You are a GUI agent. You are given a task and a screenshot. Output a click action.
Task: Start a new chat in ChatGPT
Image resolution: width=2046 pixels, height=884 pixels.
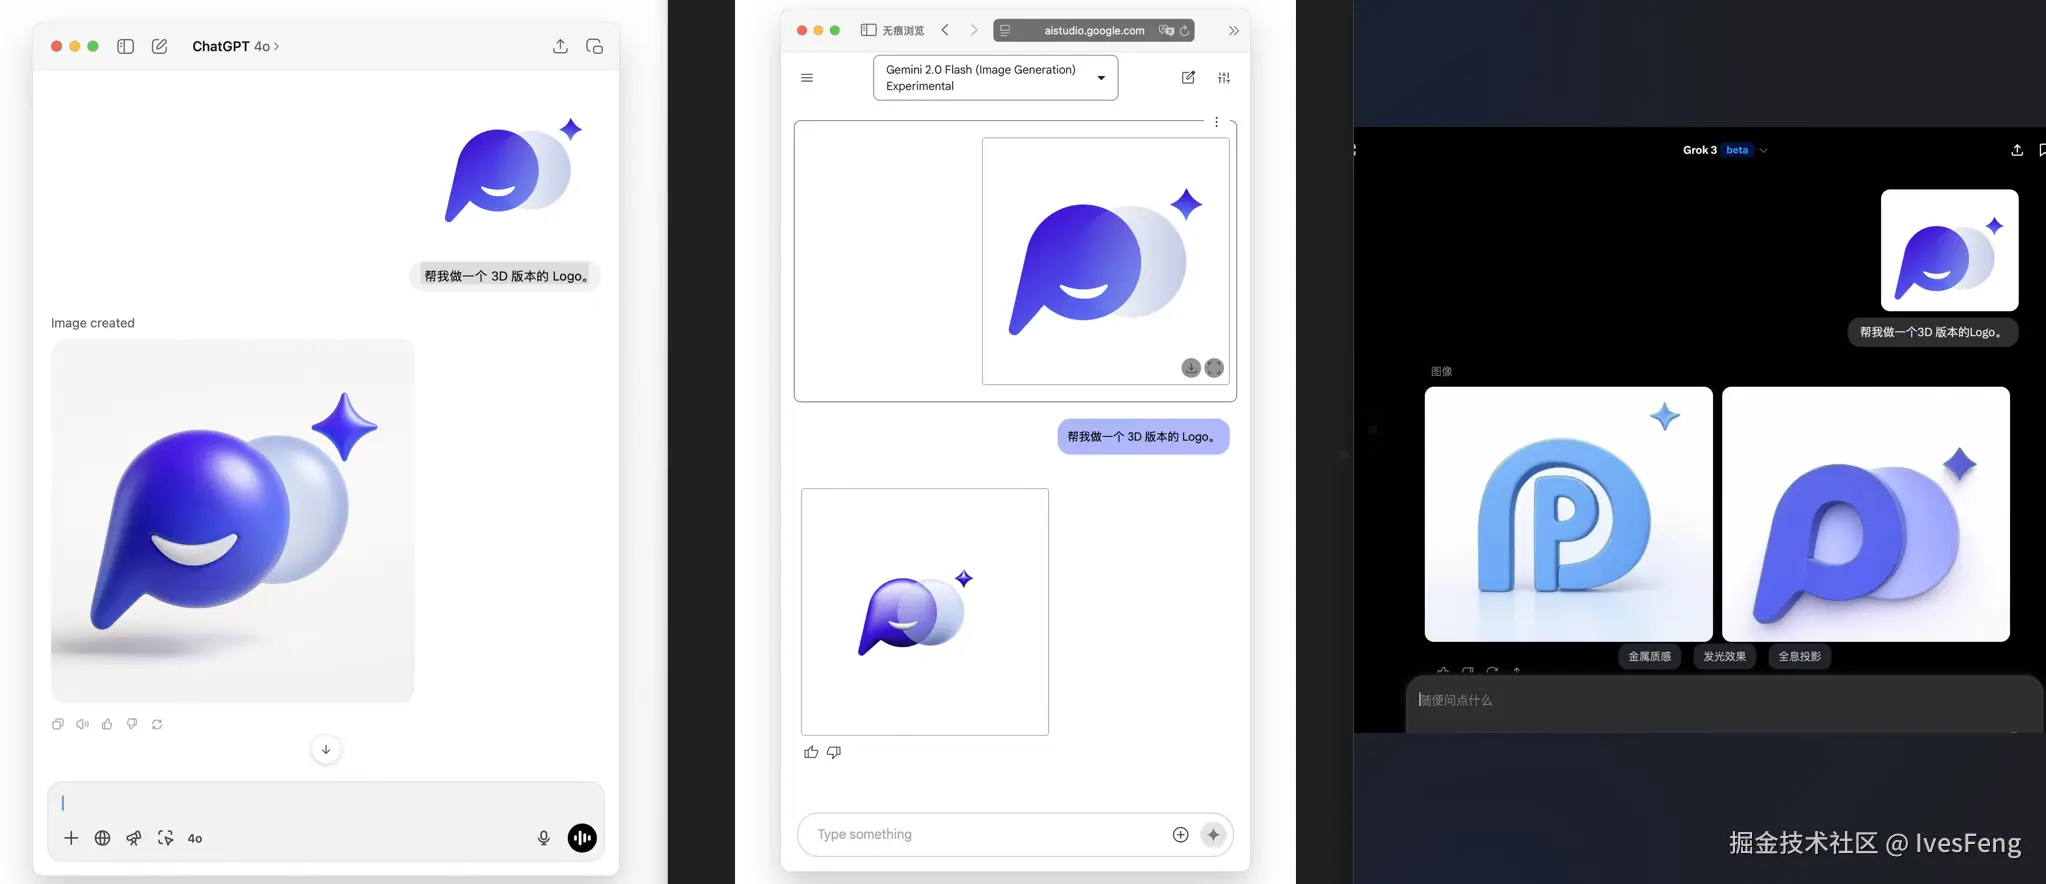pos(159,46)
